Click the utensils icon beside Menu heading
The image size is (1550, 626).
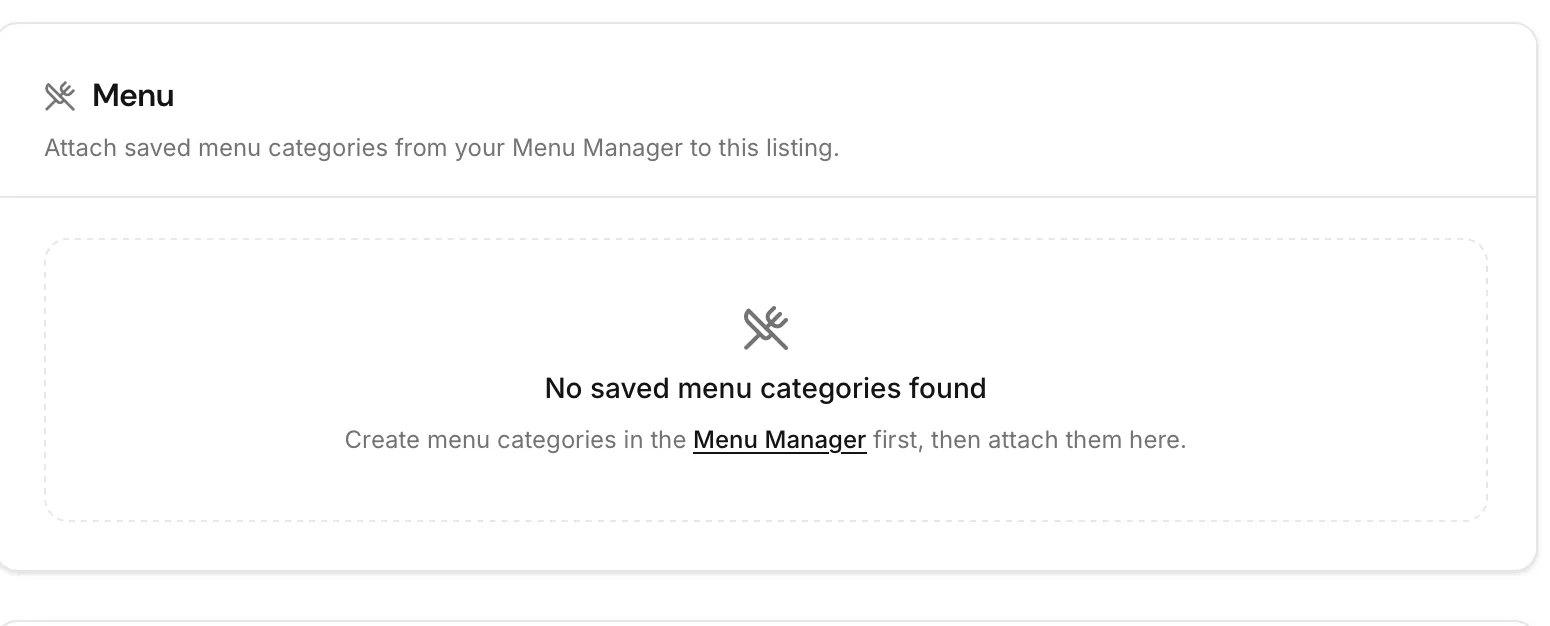pos(60,96)
